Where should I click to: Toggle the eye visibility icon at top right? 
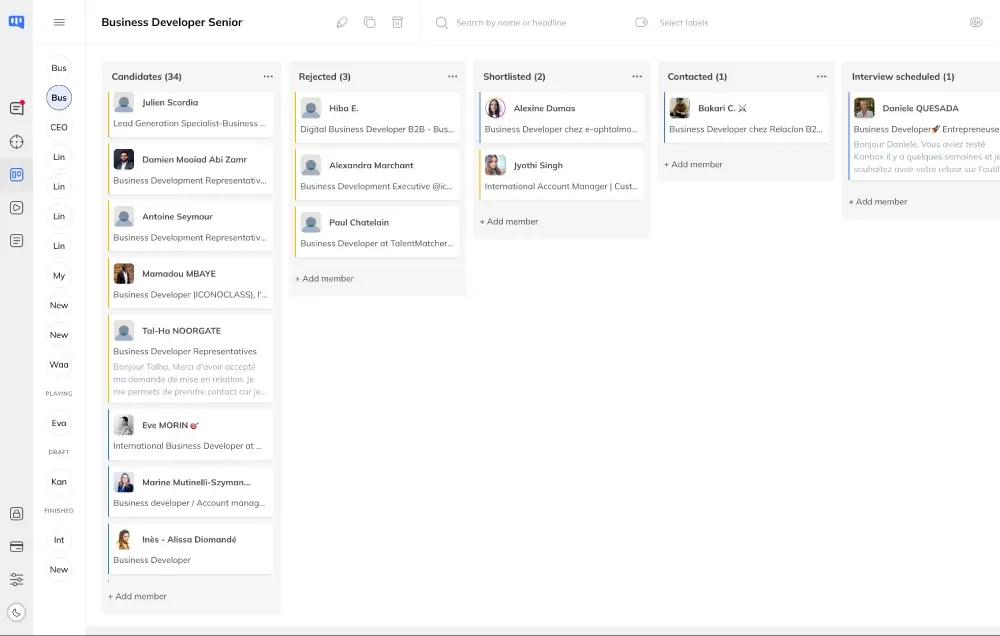pyautogui.click(x=976, y=22)
